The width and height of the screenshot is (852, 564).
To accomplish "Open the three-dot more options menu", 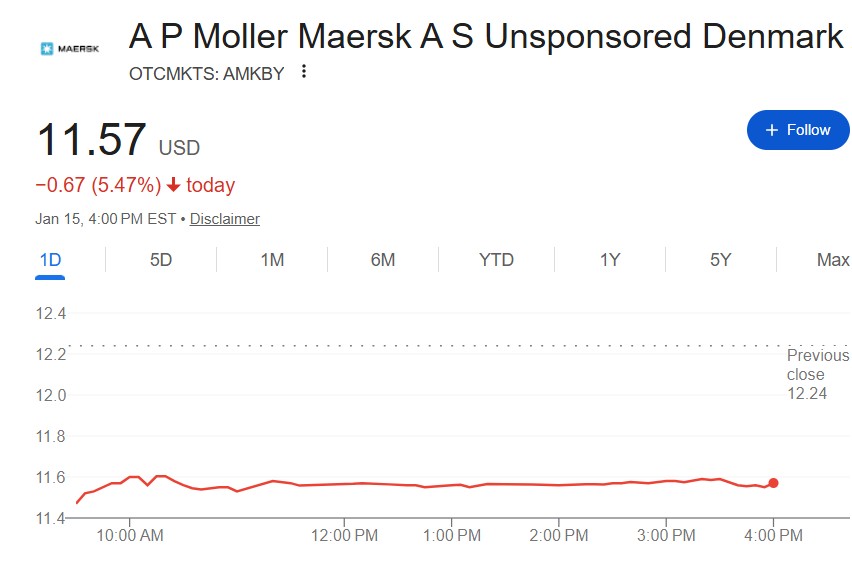I will pyautogui.click(x=305, y=72).
